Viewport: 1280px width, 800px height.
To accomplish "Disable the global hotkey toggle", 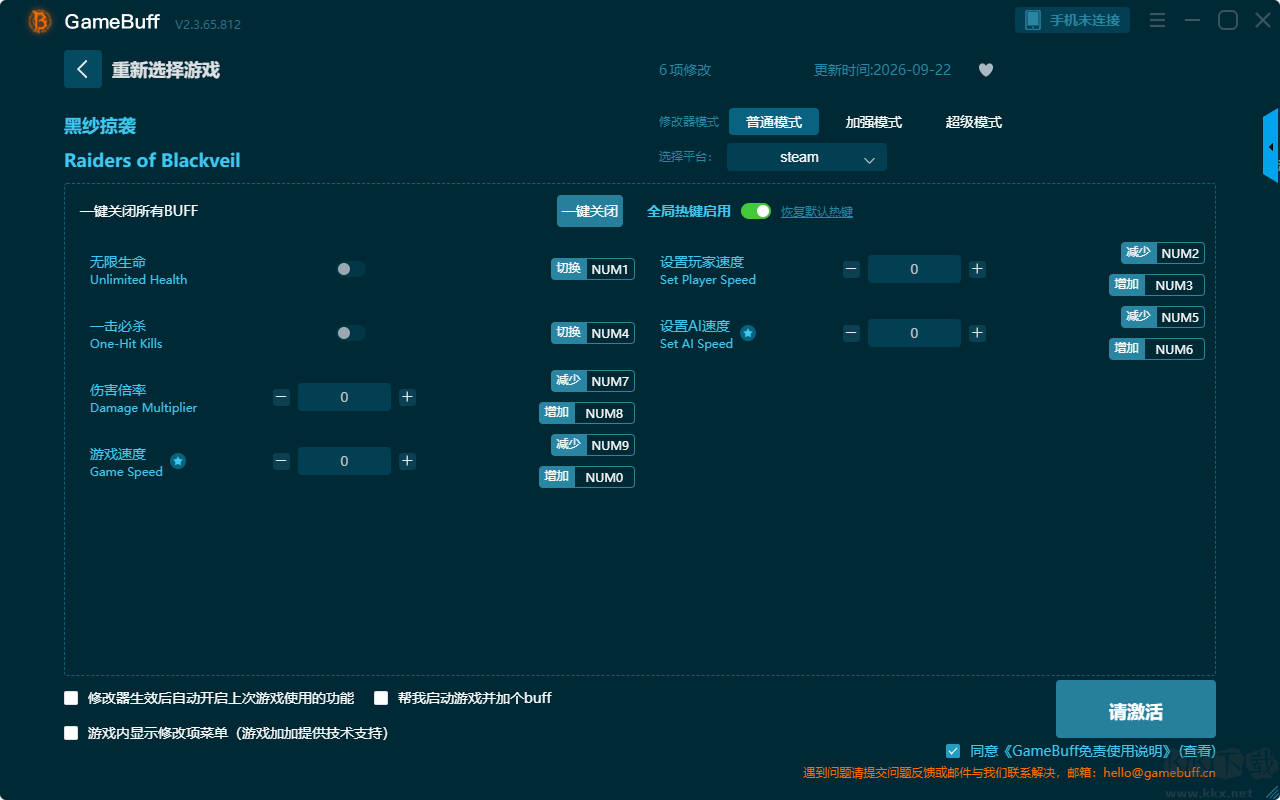I will tap(756, 211).
